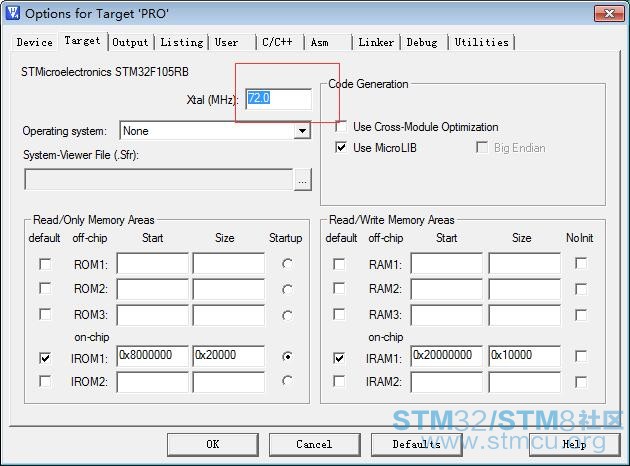The image size is (630, 466).
Task: Select ROM2 Startup radio button
Action: pos(287,289)
